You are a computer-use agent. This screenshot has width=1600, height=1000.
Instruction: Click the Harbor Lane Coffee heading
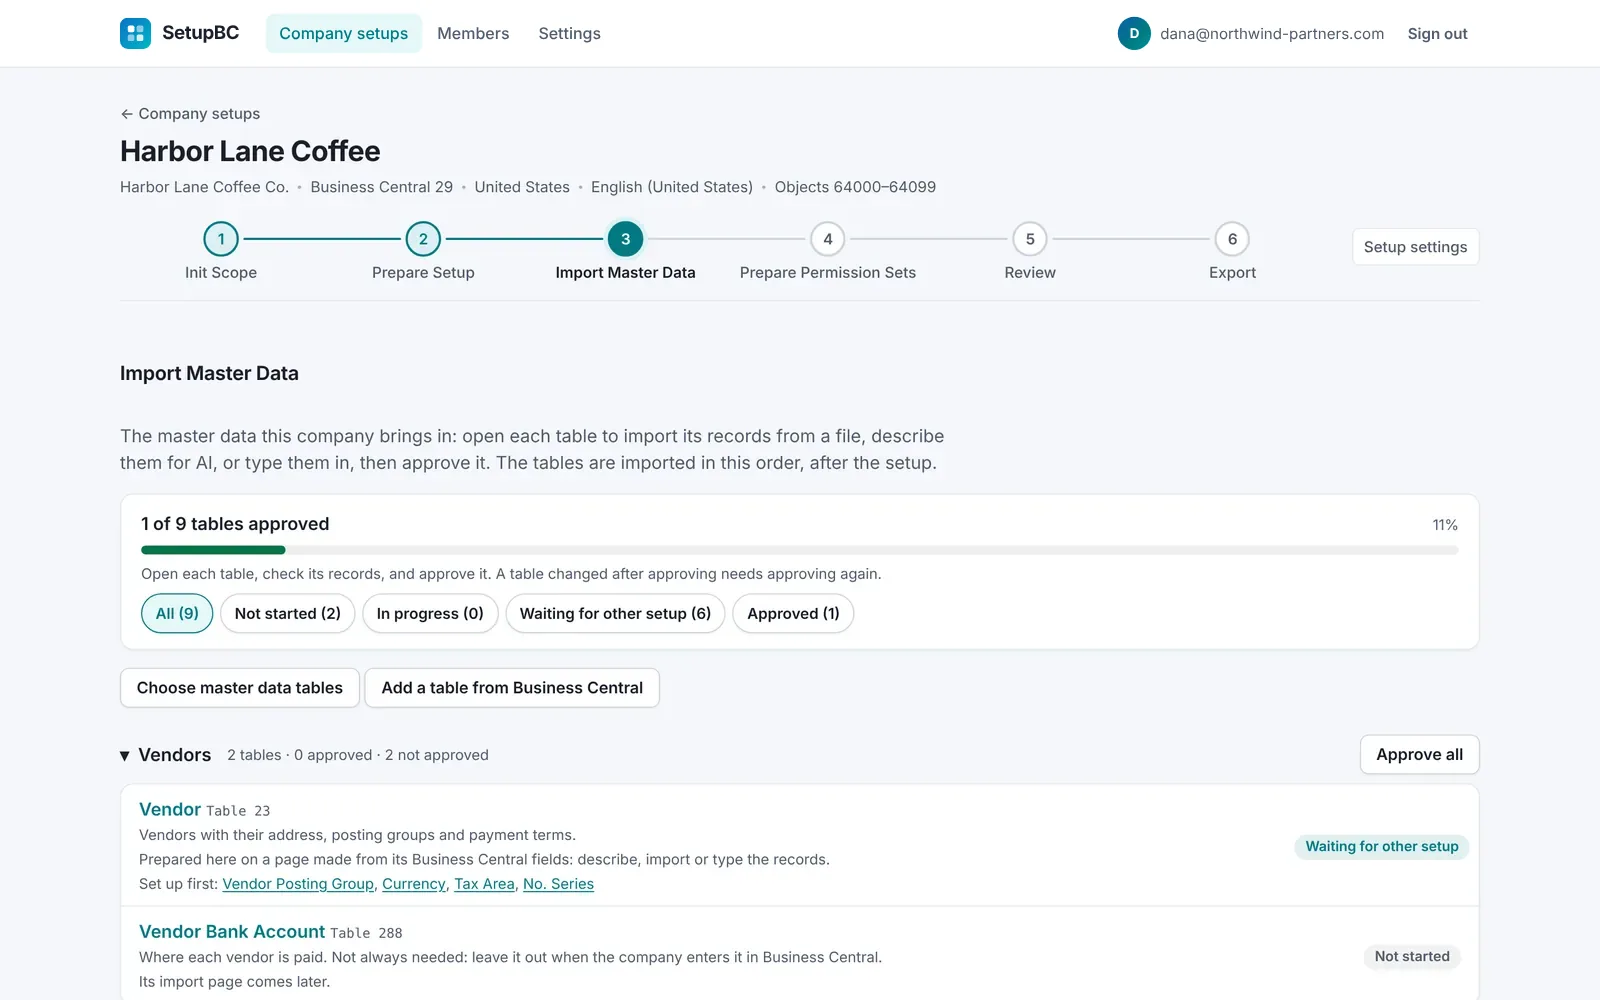[250, 151]
